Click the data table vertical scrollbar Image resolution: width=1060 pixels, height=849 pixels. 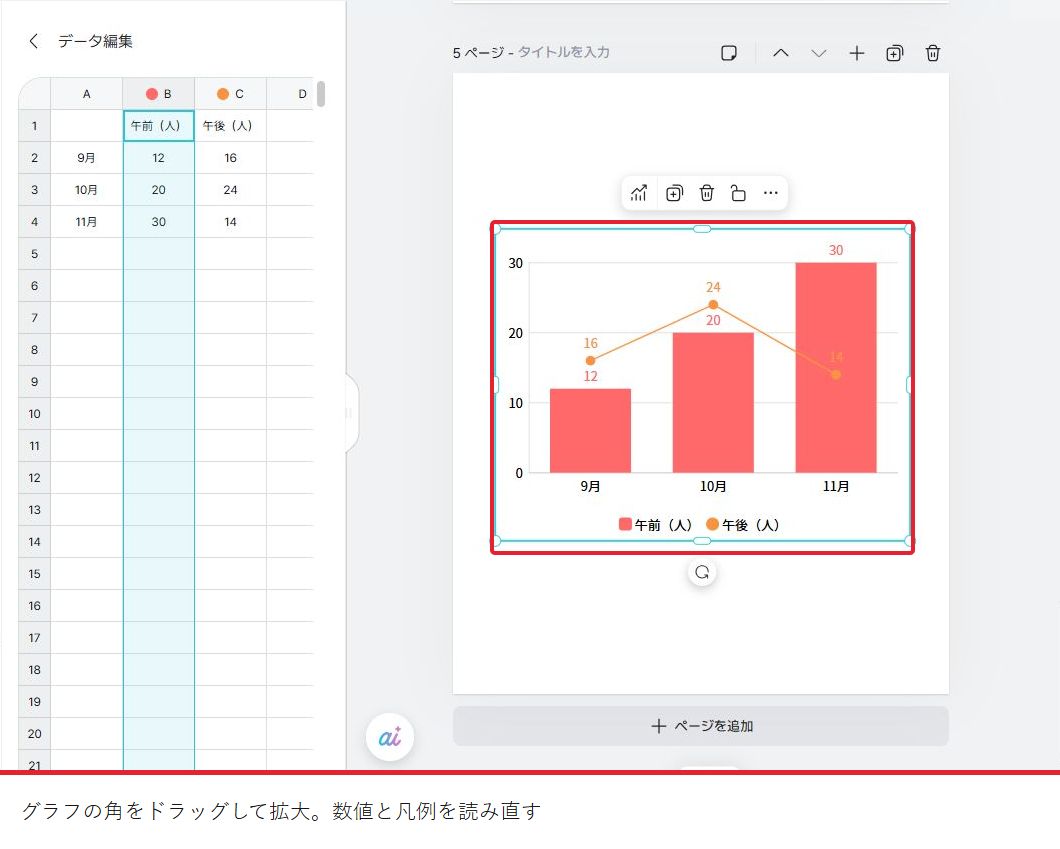(x=321, y=94)
